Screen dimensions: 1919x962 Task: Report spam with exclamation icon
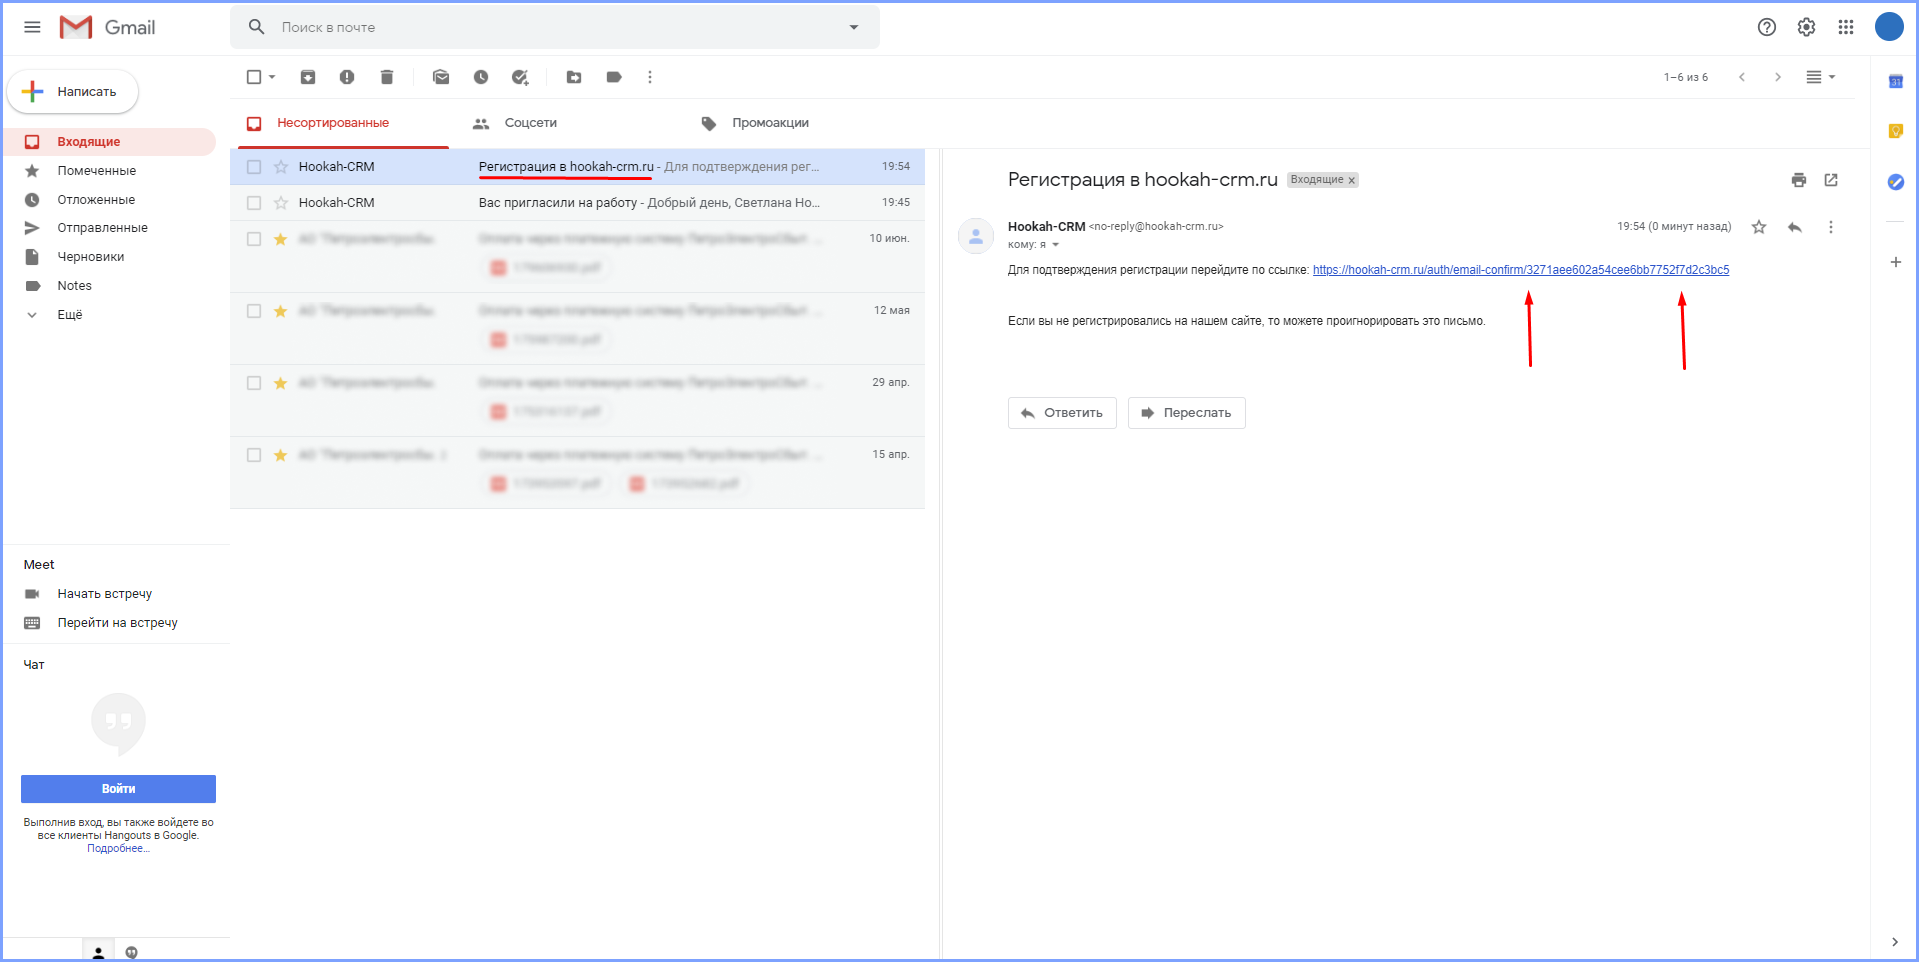(x=347, y=77)
